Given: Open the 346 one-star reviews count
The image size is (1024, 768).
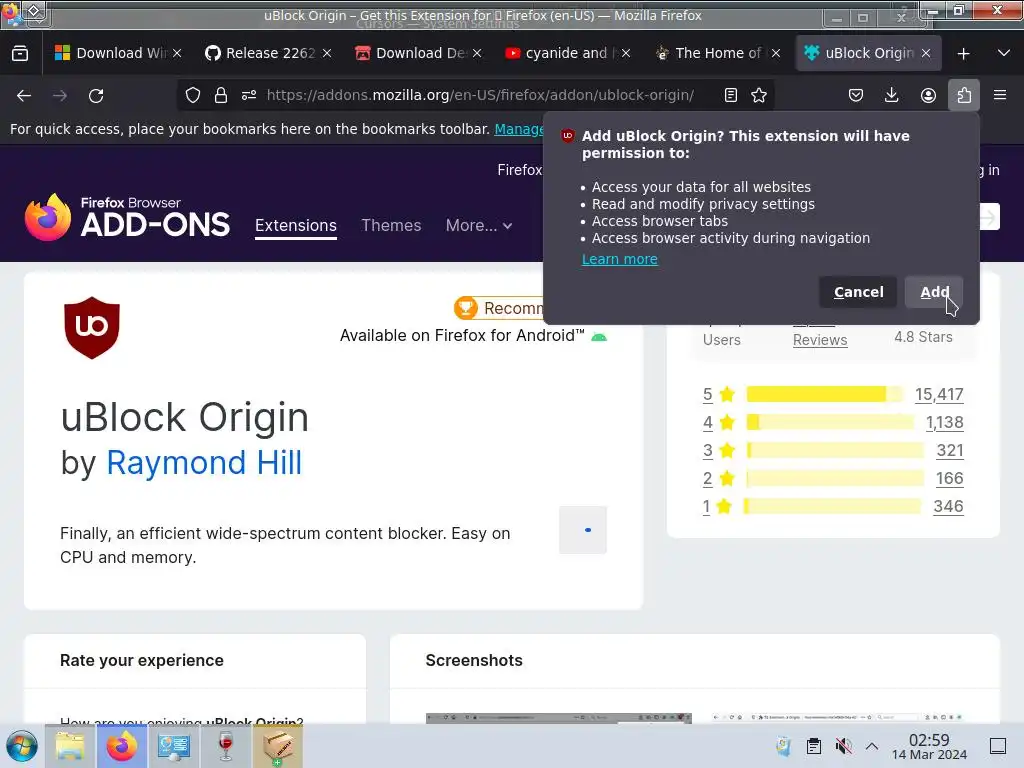Looking at the screenshot, I should [x=948, y=507].
